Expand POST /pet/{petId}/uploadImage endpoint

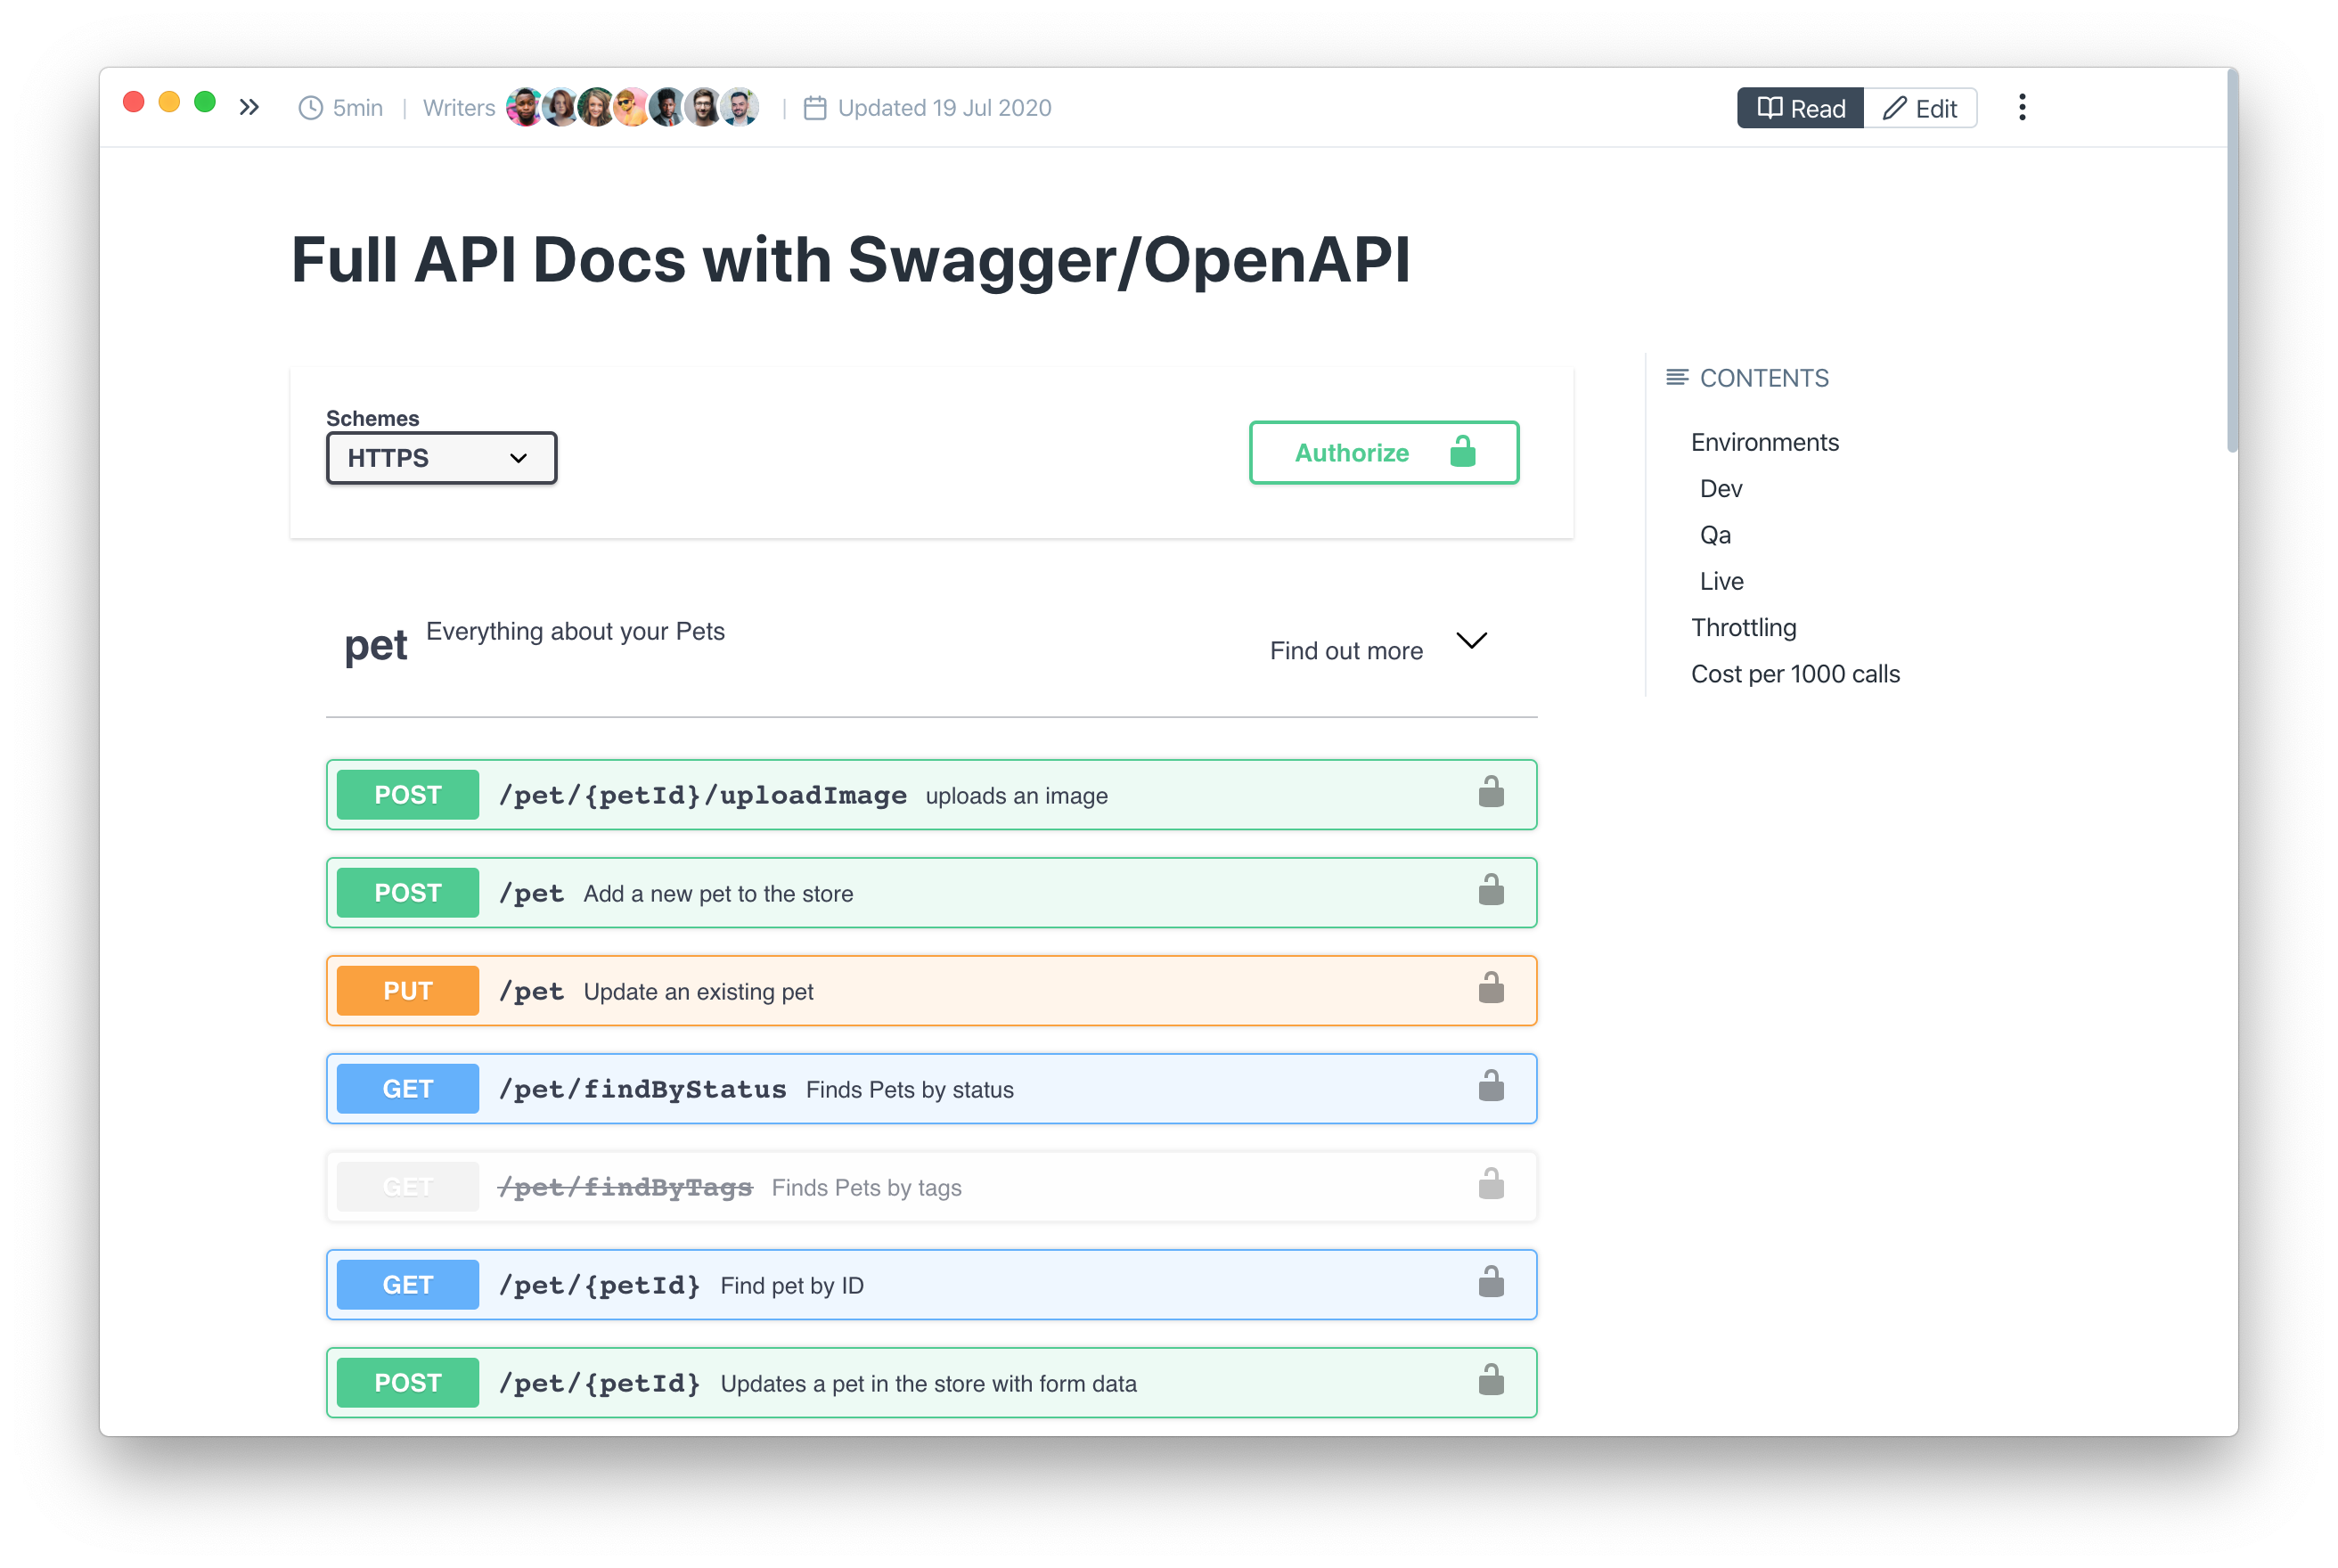click(931, 795)
